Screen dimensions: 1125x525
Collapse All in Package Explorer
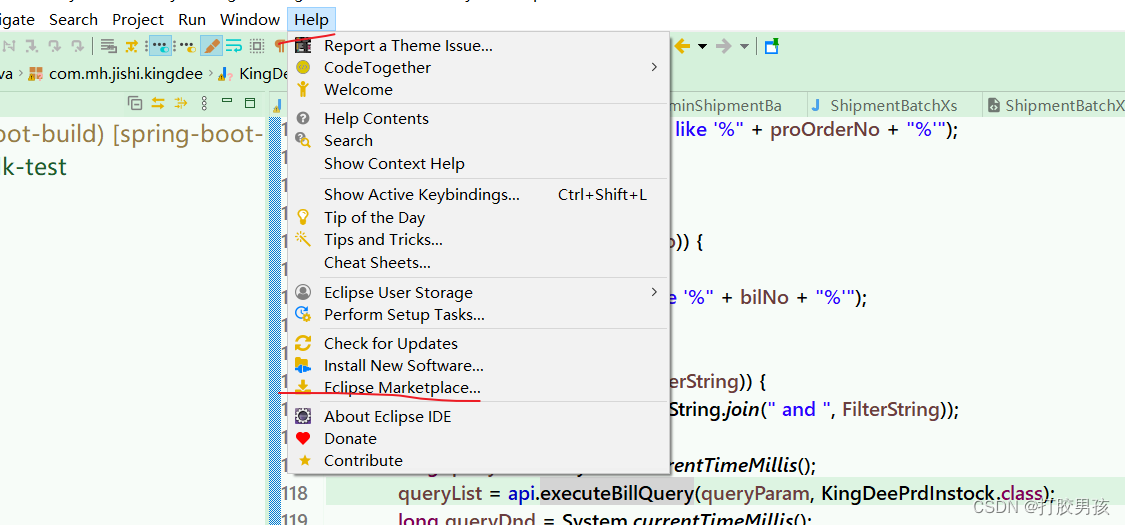[135, 103]
